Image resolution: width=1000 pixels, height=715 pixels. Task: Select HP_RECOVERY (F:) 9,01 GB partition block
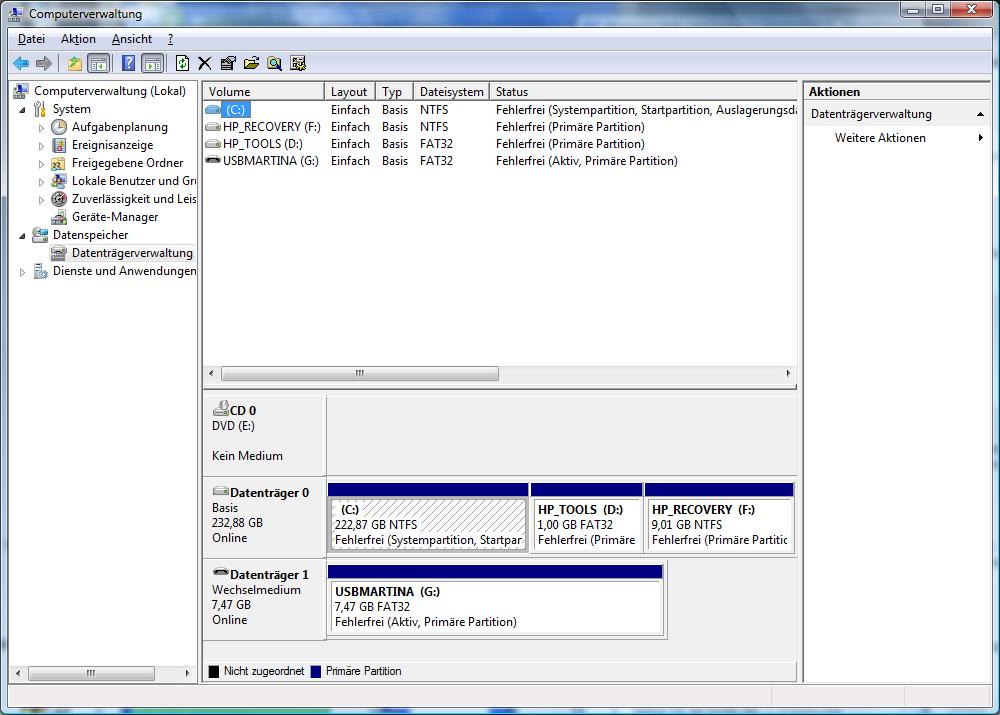(x=719, y=517)
